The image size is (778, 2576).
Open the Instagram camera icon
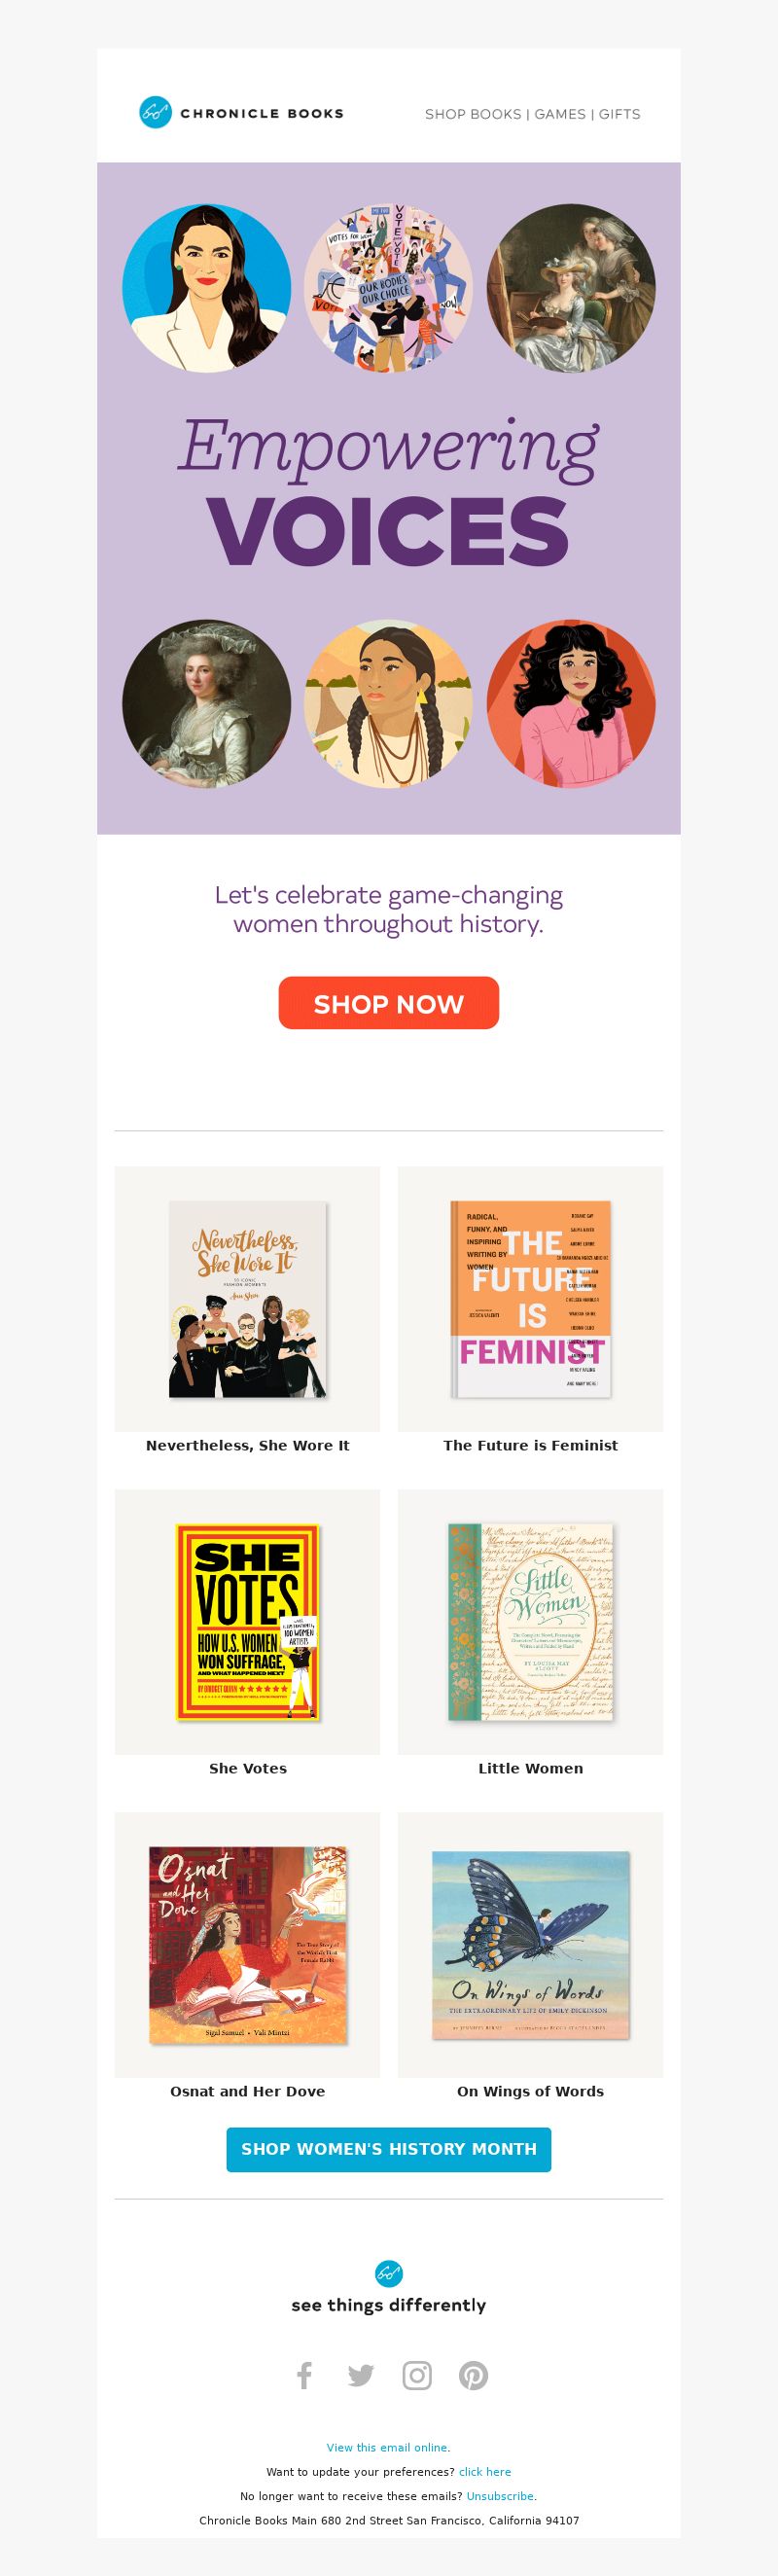coord(417,2375)
